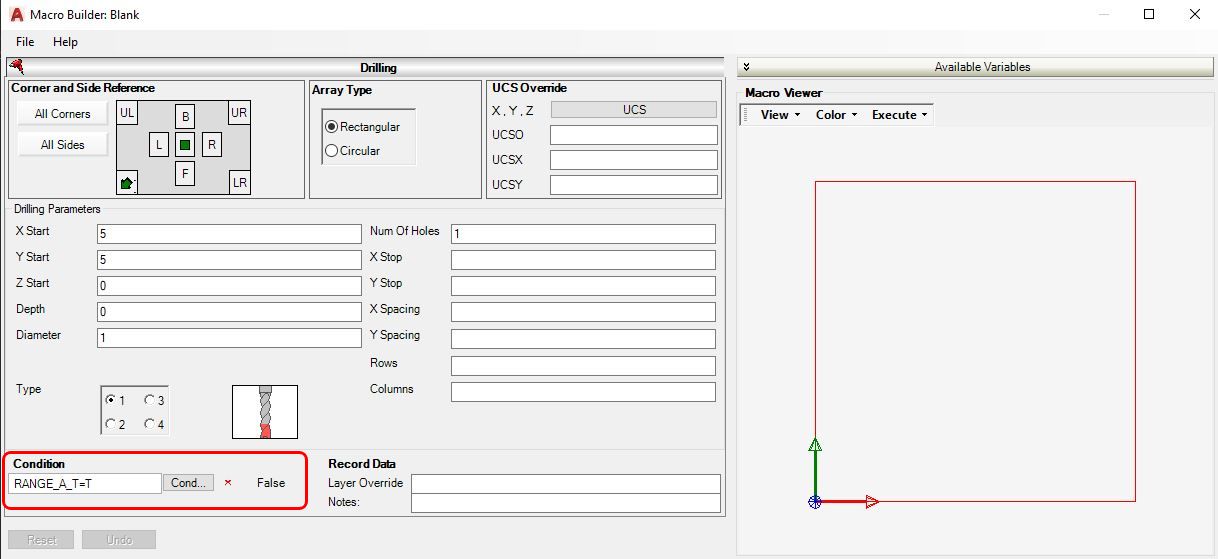Select the Circular array type
The height and width of the screenshot is (559, 1218).
(x=332, y=151)
